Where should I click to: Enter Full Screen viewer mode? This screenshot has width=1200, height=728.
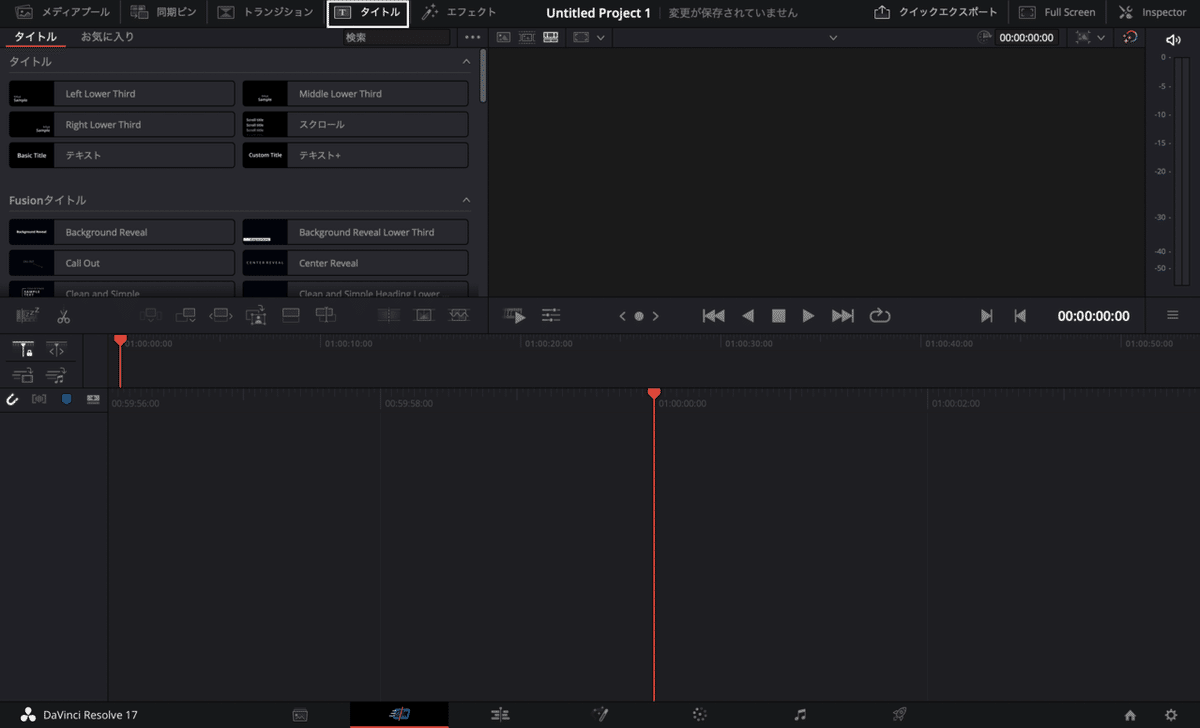1057,13
